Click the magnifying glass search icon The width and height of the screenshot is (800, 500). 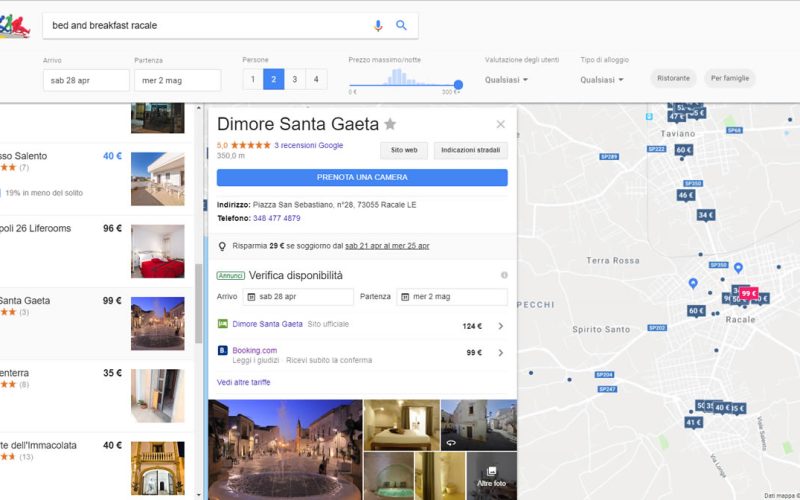click(402, 25)
